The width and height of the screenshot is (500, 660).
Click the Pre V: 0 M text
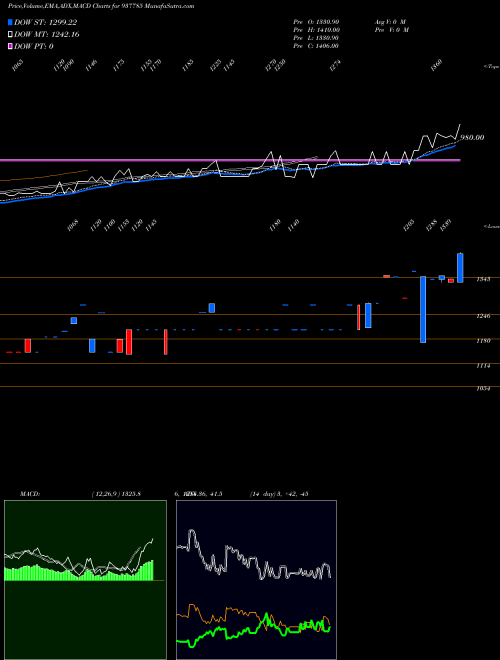pos(392,30)
